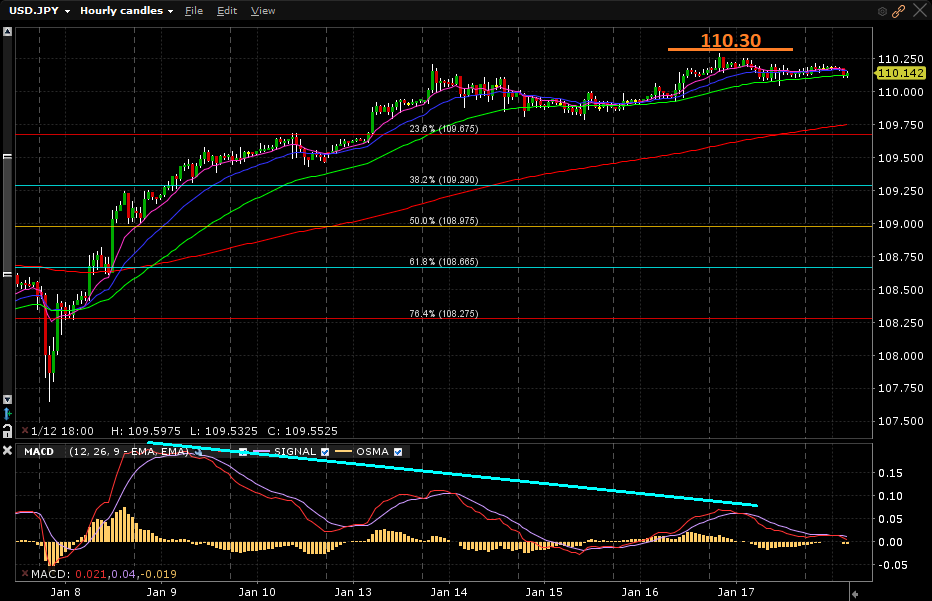Click the Jan 17 date label
The width and height of the screenshot is (932, 601).
coord(736,592)
